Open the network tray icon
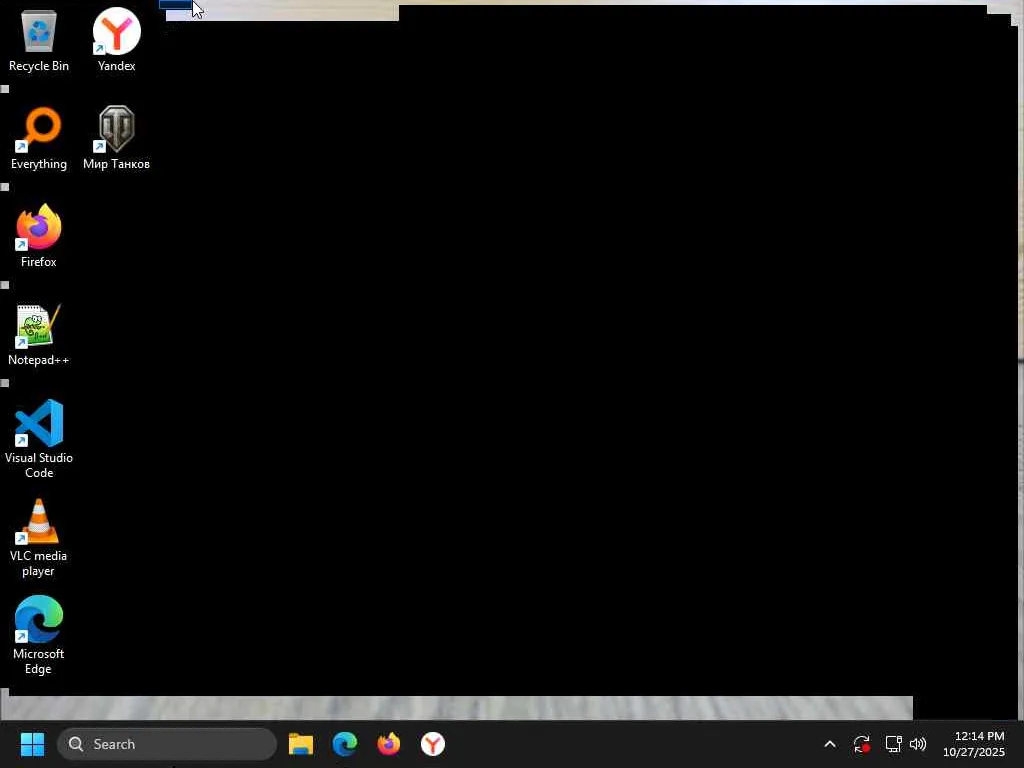This screenshot has height=768, width=1024. (x=893, y=744)
